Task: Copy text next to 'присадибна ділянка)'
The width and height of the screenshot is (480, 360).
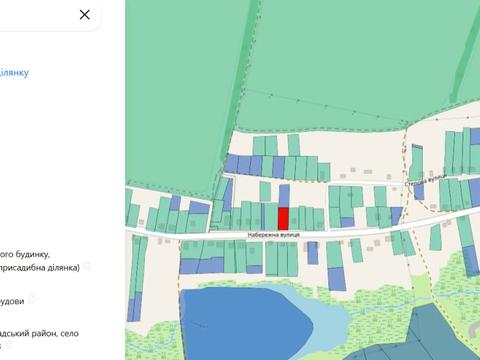Action: [87, 266]
